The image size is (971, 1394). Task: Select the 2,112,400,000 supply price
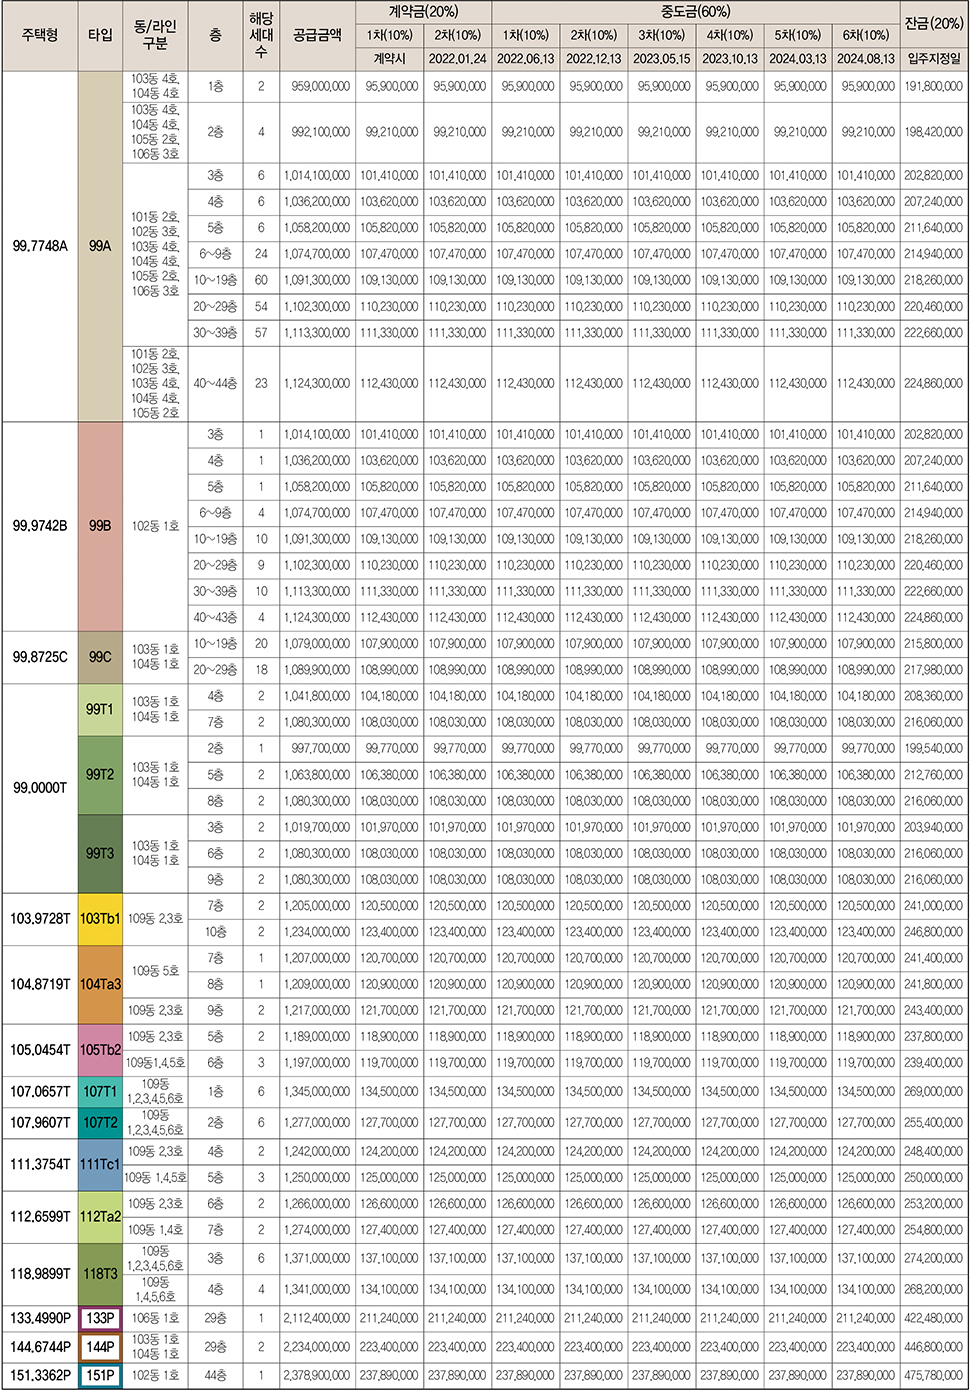(x=318, y=1319)
